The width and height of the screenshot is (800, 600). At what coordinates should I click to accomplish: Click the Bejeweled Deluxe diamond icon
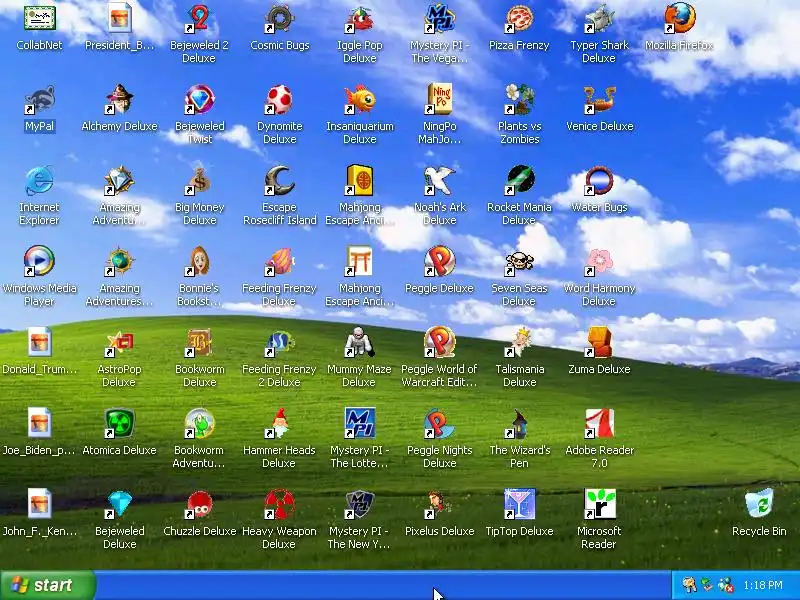(x=119, y=504)
